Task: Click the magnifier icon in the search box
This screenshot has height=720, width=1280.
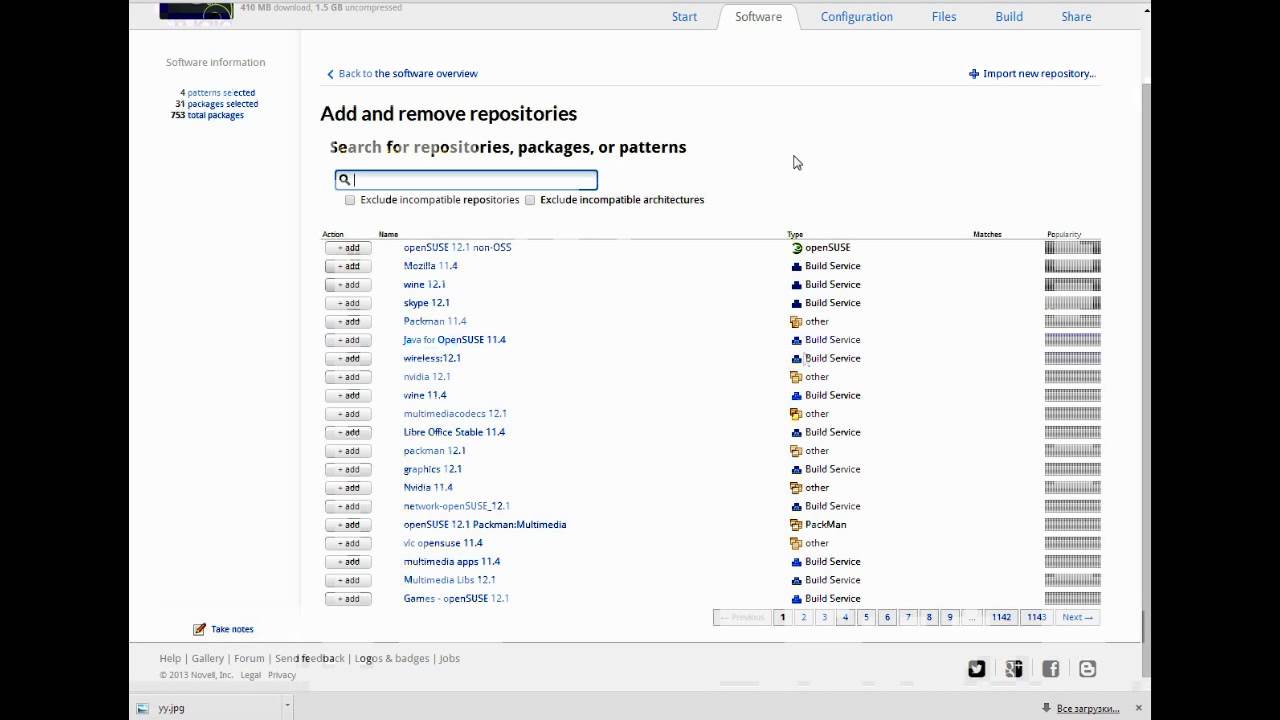Action: pyautogui.click(x=344, y=180)
